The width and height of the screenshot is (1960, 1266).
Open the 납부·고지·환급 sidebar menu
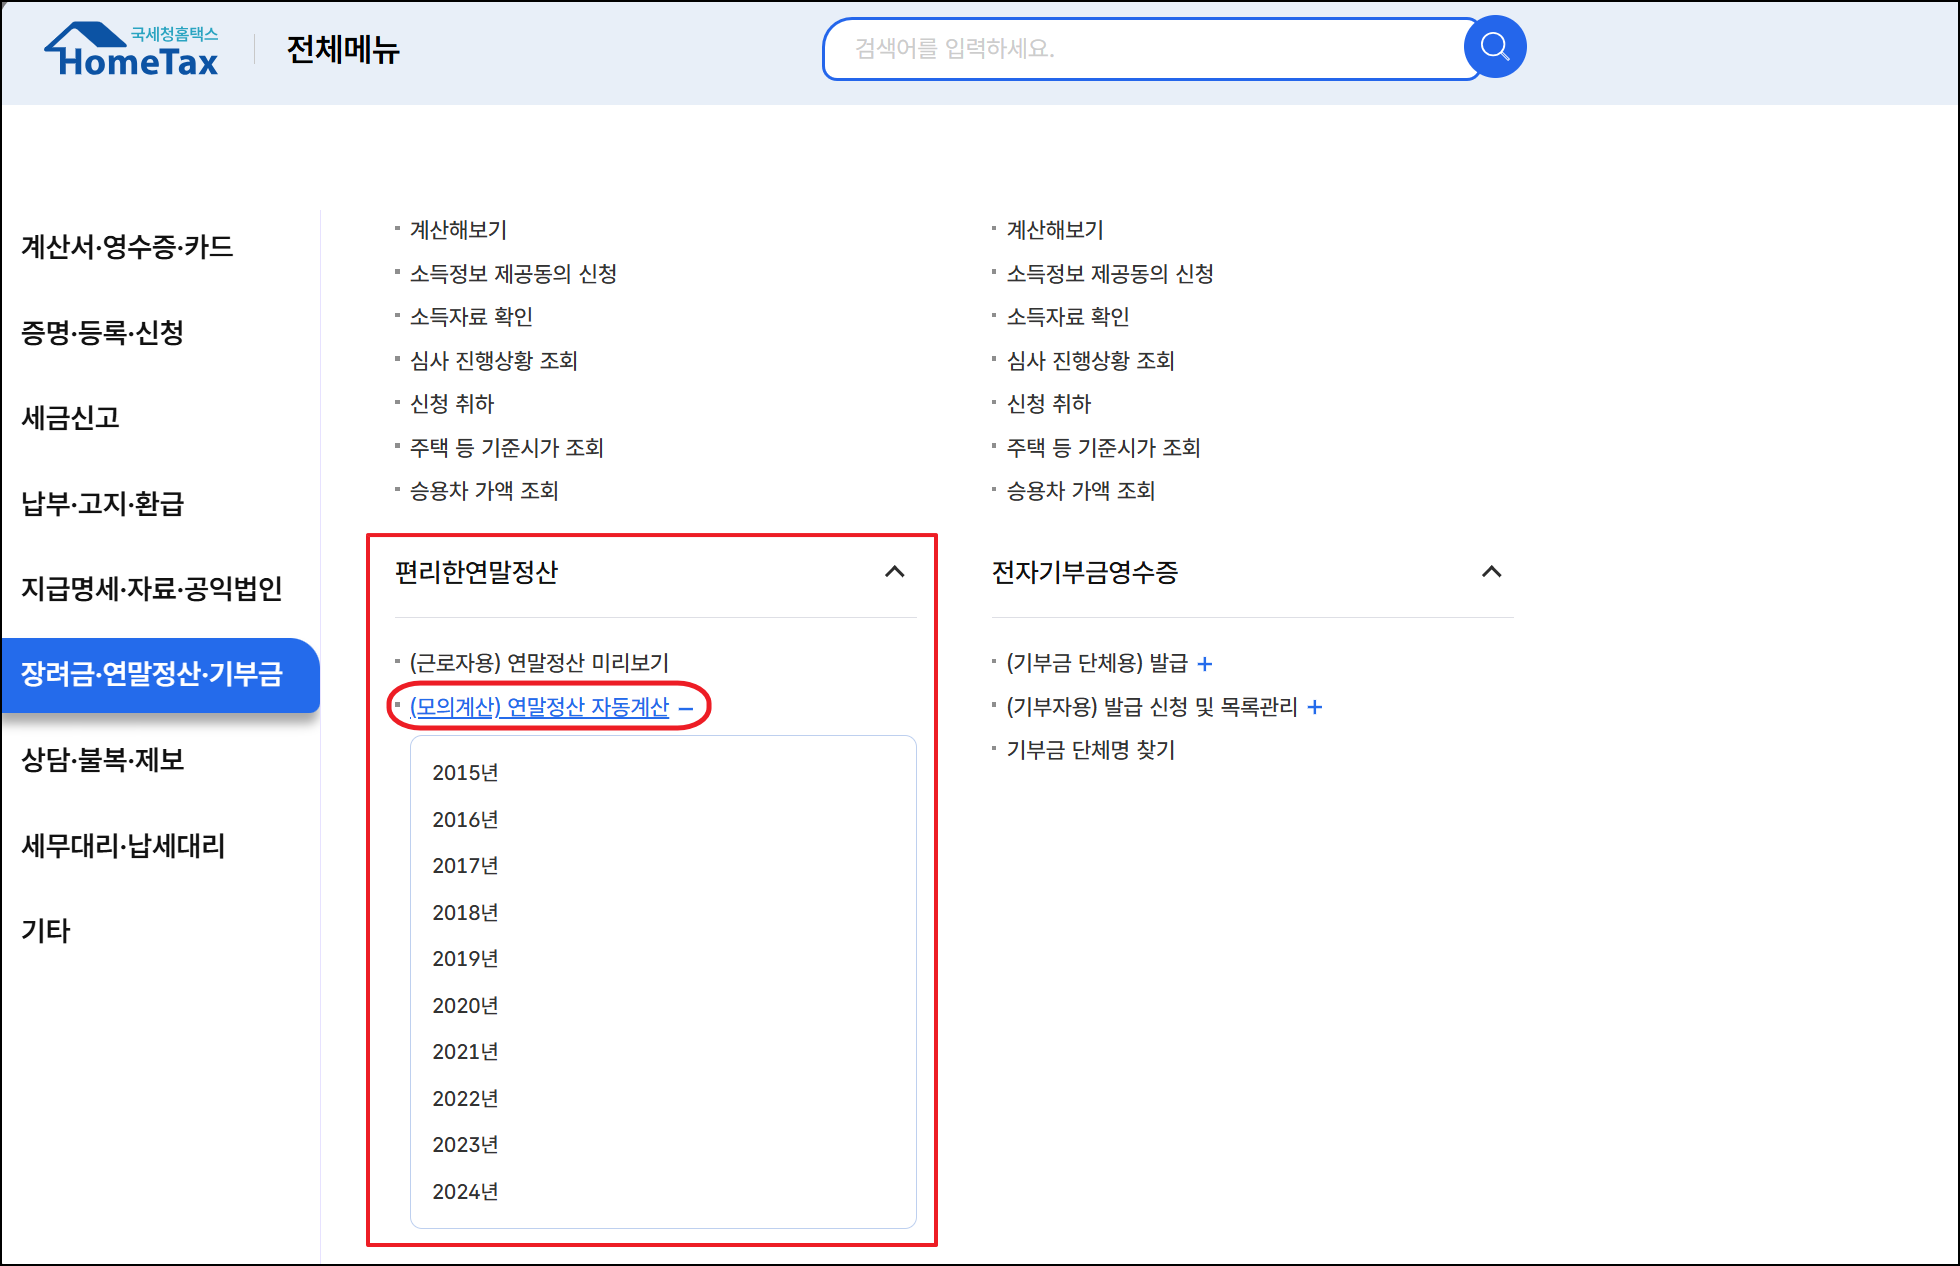(103, 503)
